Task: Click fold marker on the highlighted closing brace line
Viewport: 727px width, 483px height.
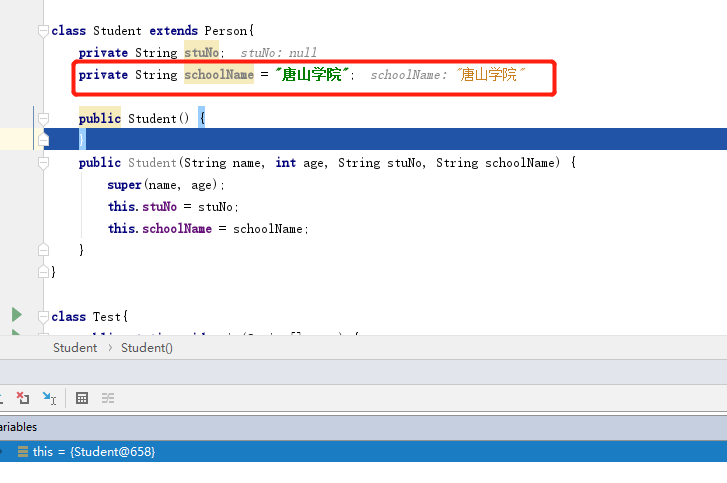Action: click(x=43, y=139)
